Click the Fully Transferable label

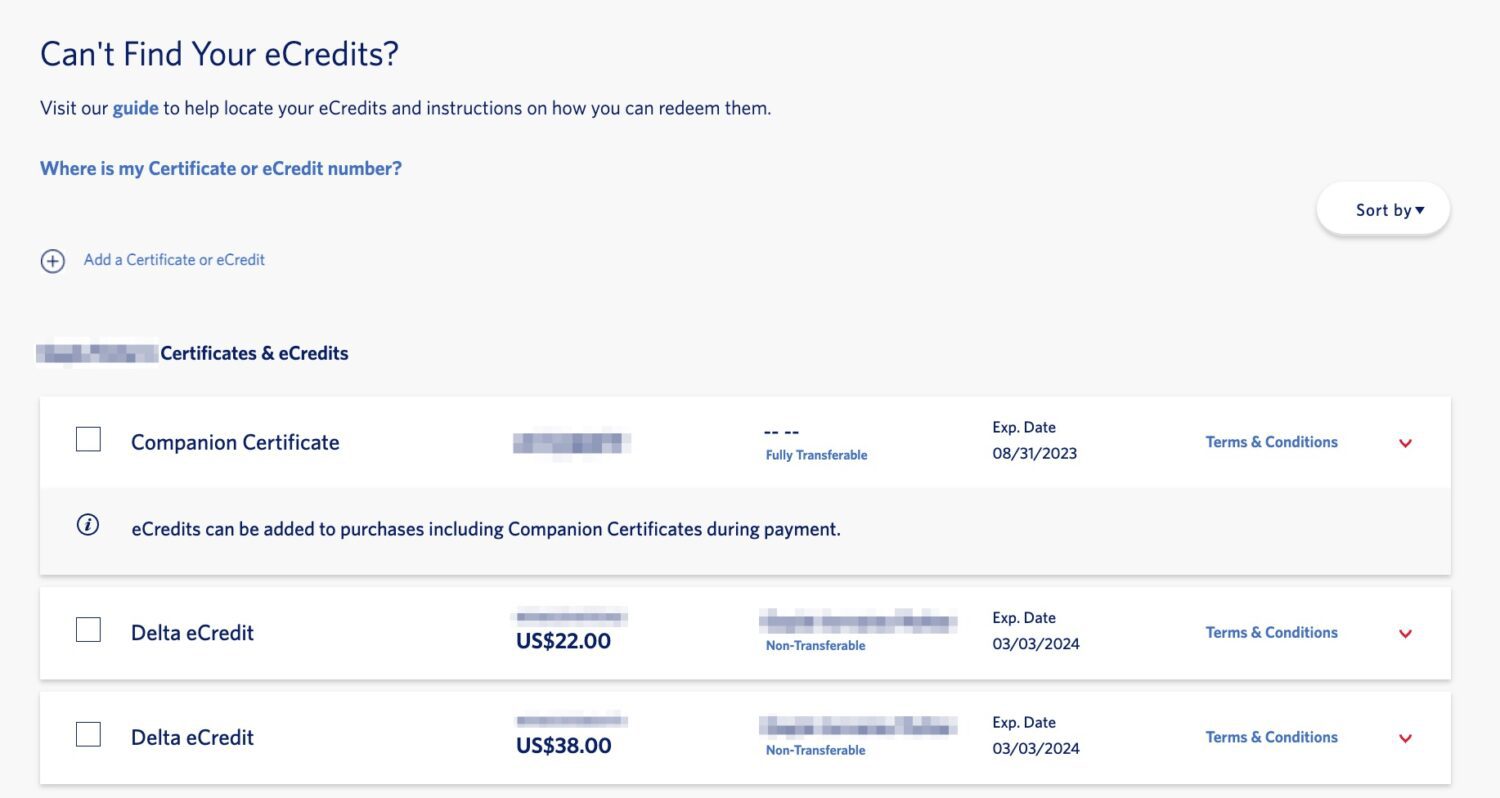816,454
